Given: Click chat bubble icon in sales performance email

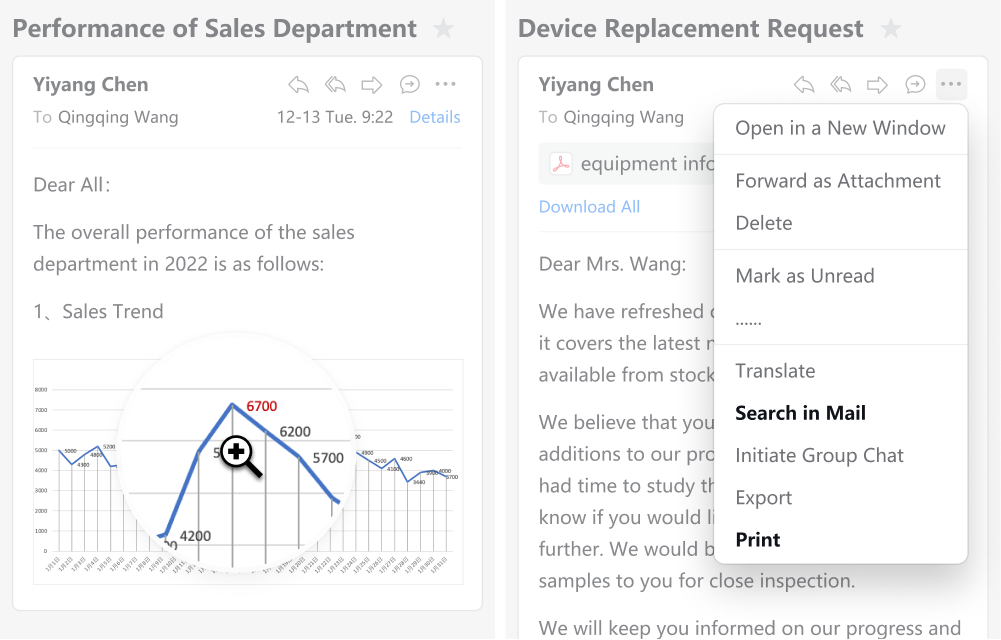Looking at the screenshot, I should [x=409, y=85].
